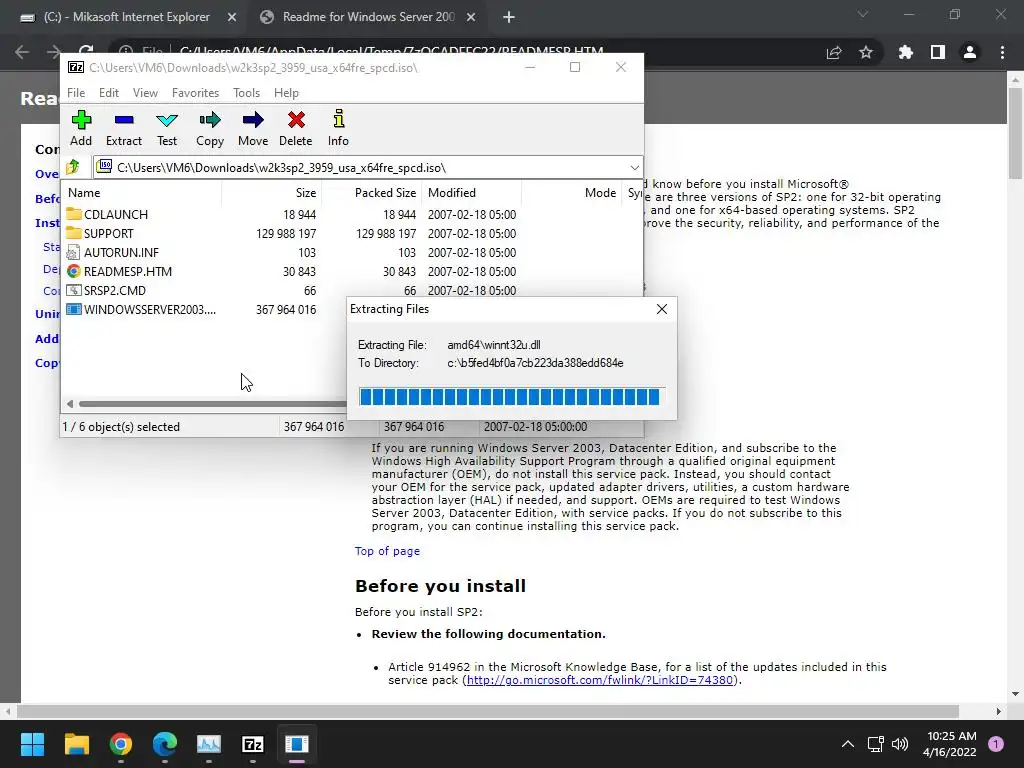Sort by the Modified column header
Screen dimensions: 1024x768
452,193
